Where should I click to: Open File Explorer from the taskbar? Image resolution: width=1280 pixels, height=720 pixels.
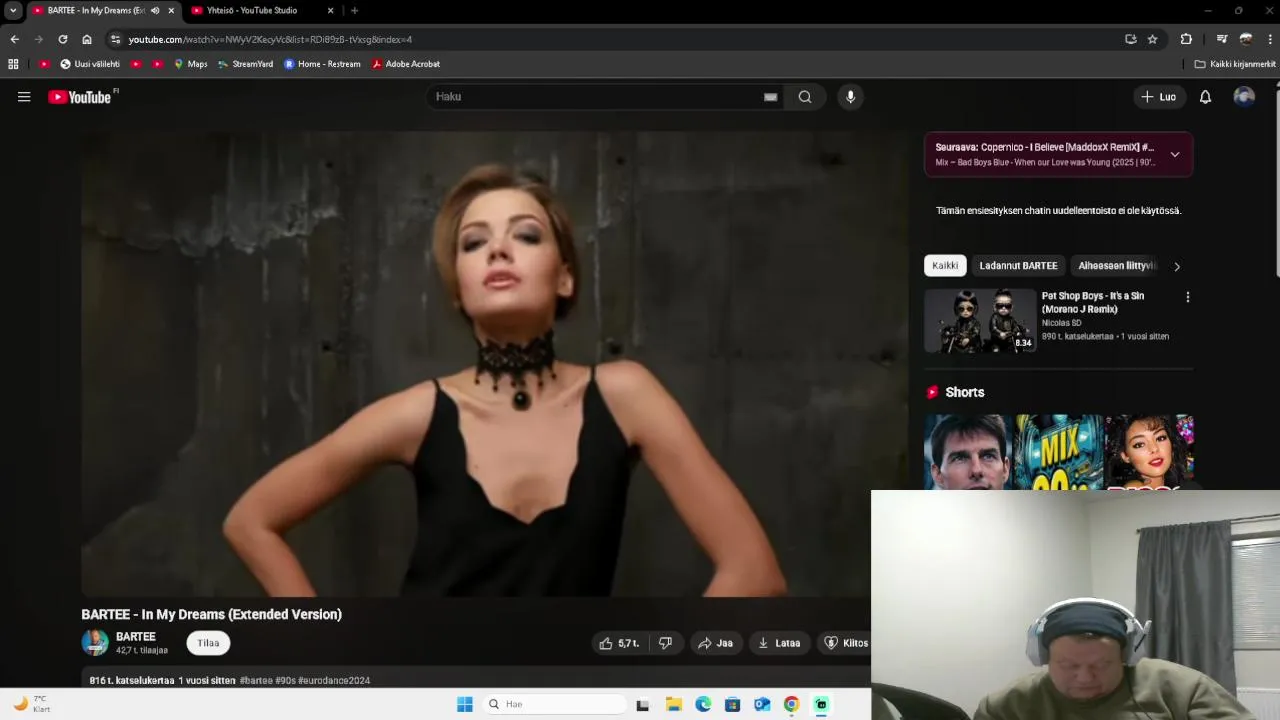[x=673, y=704]
